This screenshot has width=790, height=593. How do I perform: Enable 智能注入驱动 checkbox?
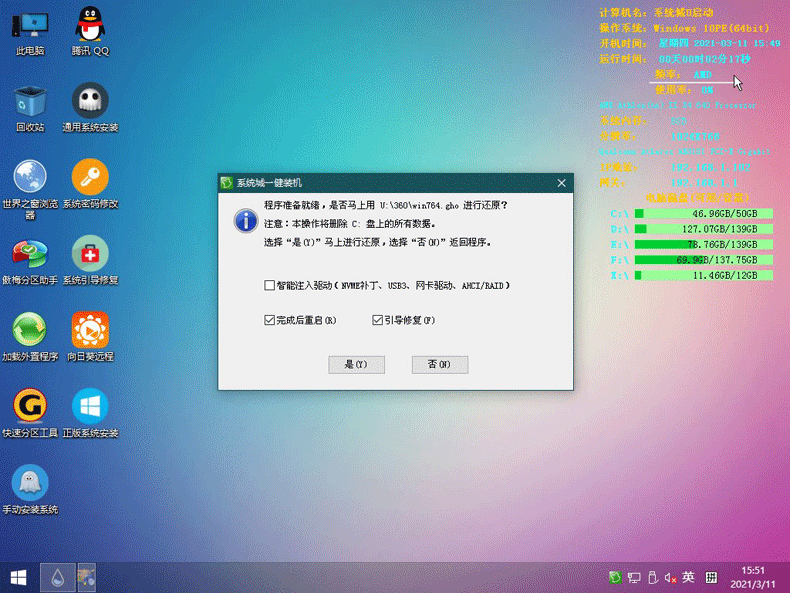270,286
